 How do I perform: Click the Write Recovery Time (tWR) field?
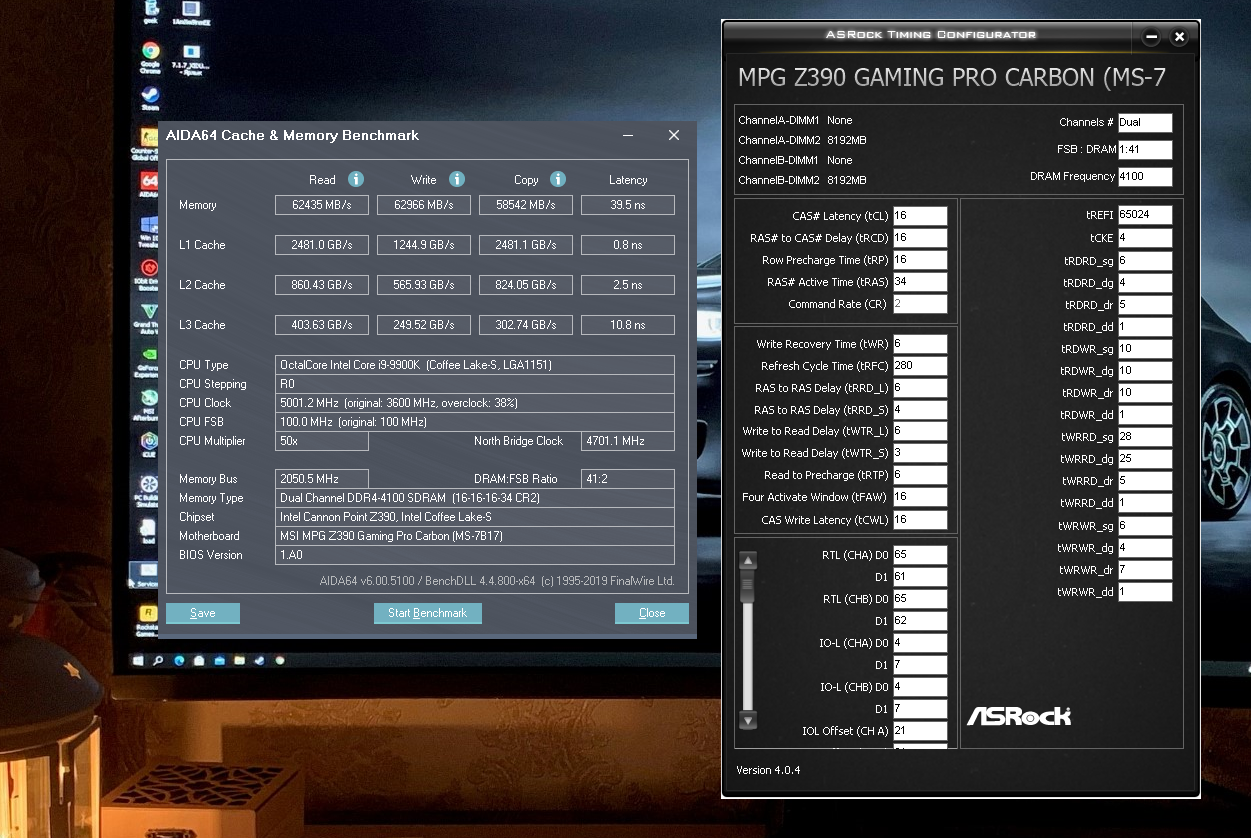click(920, 344)
